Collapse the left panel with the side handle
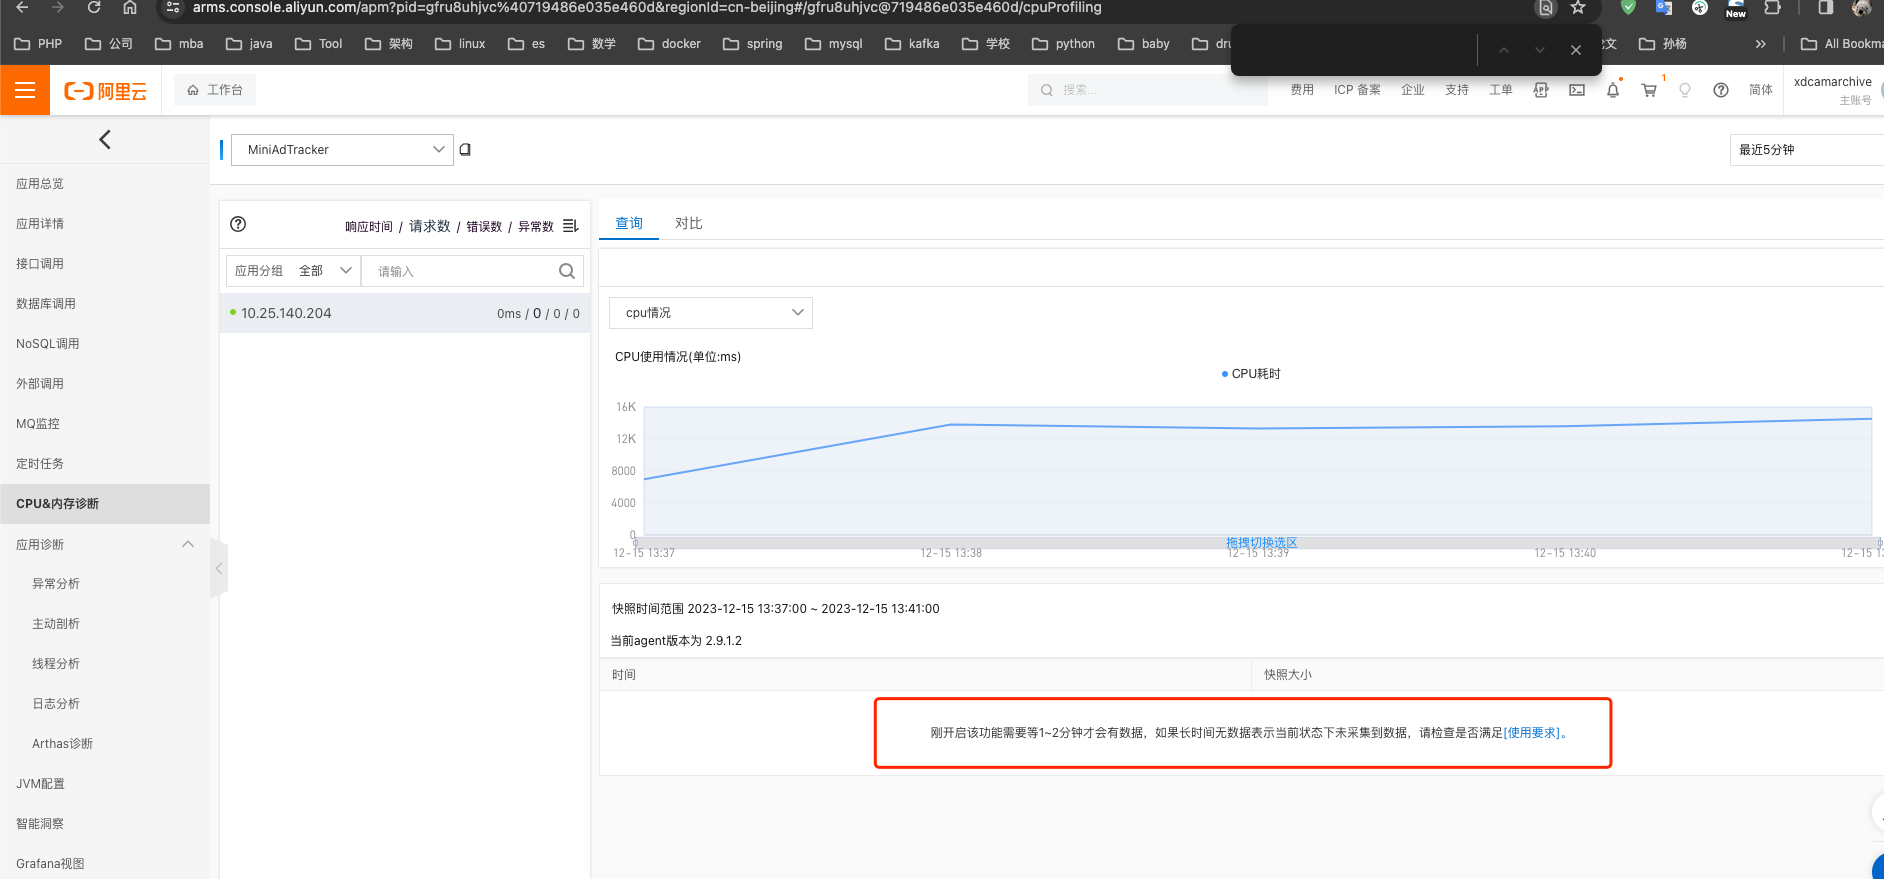Image resolution: width=1884 pixels, height=879 pixels. [x=219, y=568]
